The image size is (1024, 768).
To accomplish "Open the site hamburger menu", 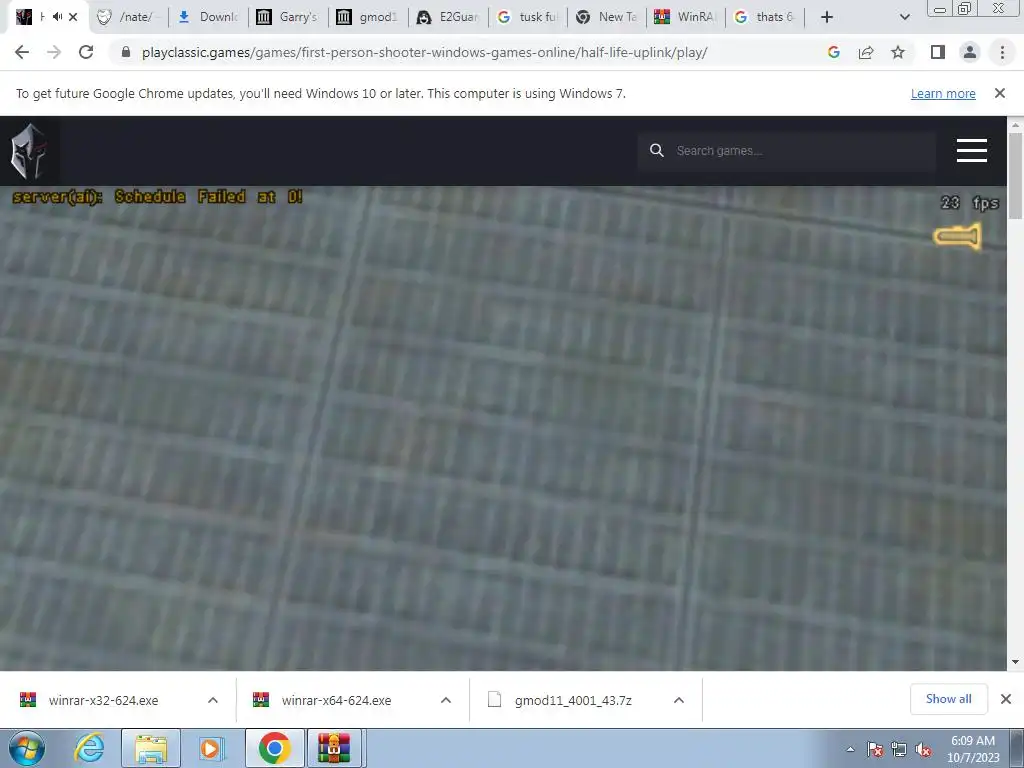I will click(x=972, y=151).
